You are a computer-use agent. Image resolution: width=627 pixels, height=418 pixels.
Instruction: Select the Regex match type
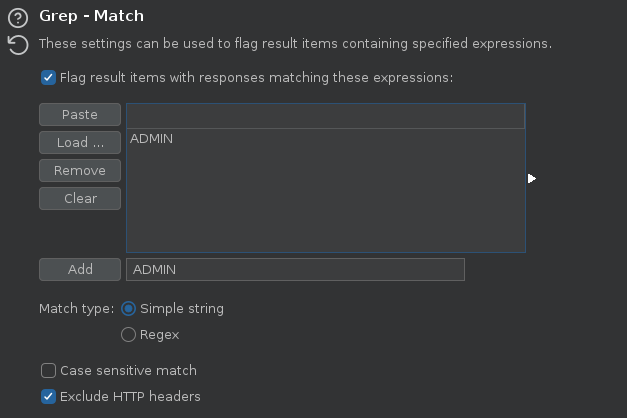128,334
